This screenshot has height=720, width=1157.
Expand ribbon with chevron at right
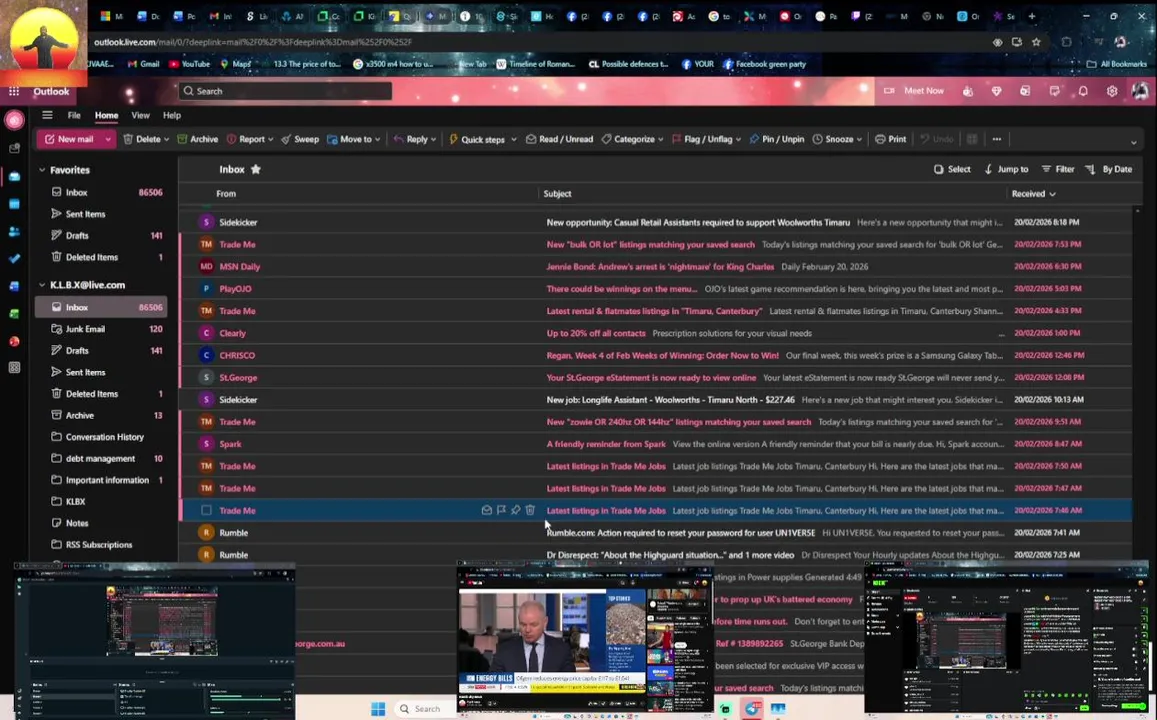(1133, 142)
